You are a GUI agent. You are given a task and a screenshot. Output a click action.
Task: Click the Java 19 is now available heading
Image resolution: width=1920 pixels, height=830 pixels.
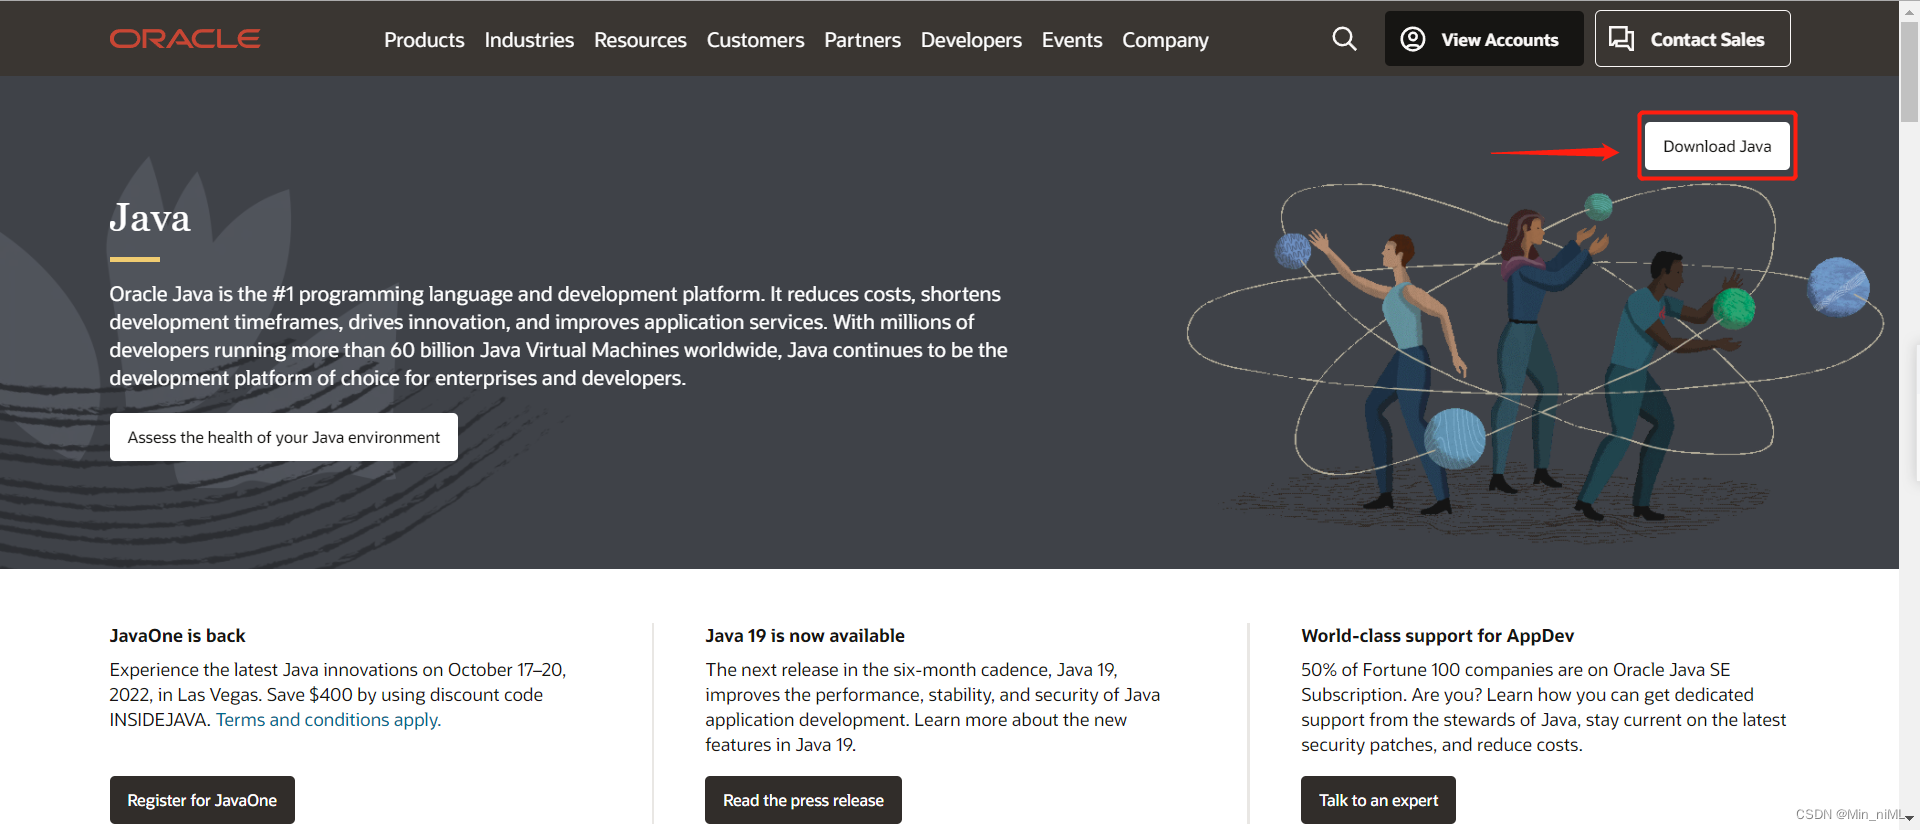(805, 636)
